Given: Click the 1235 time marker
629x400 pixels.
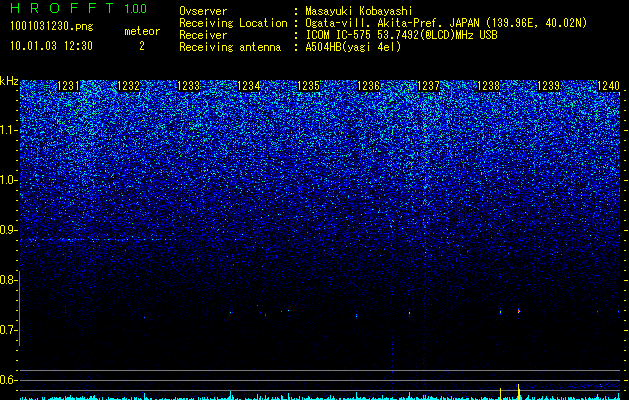Looking at the screenshot, I should click(x=308, y=86).
